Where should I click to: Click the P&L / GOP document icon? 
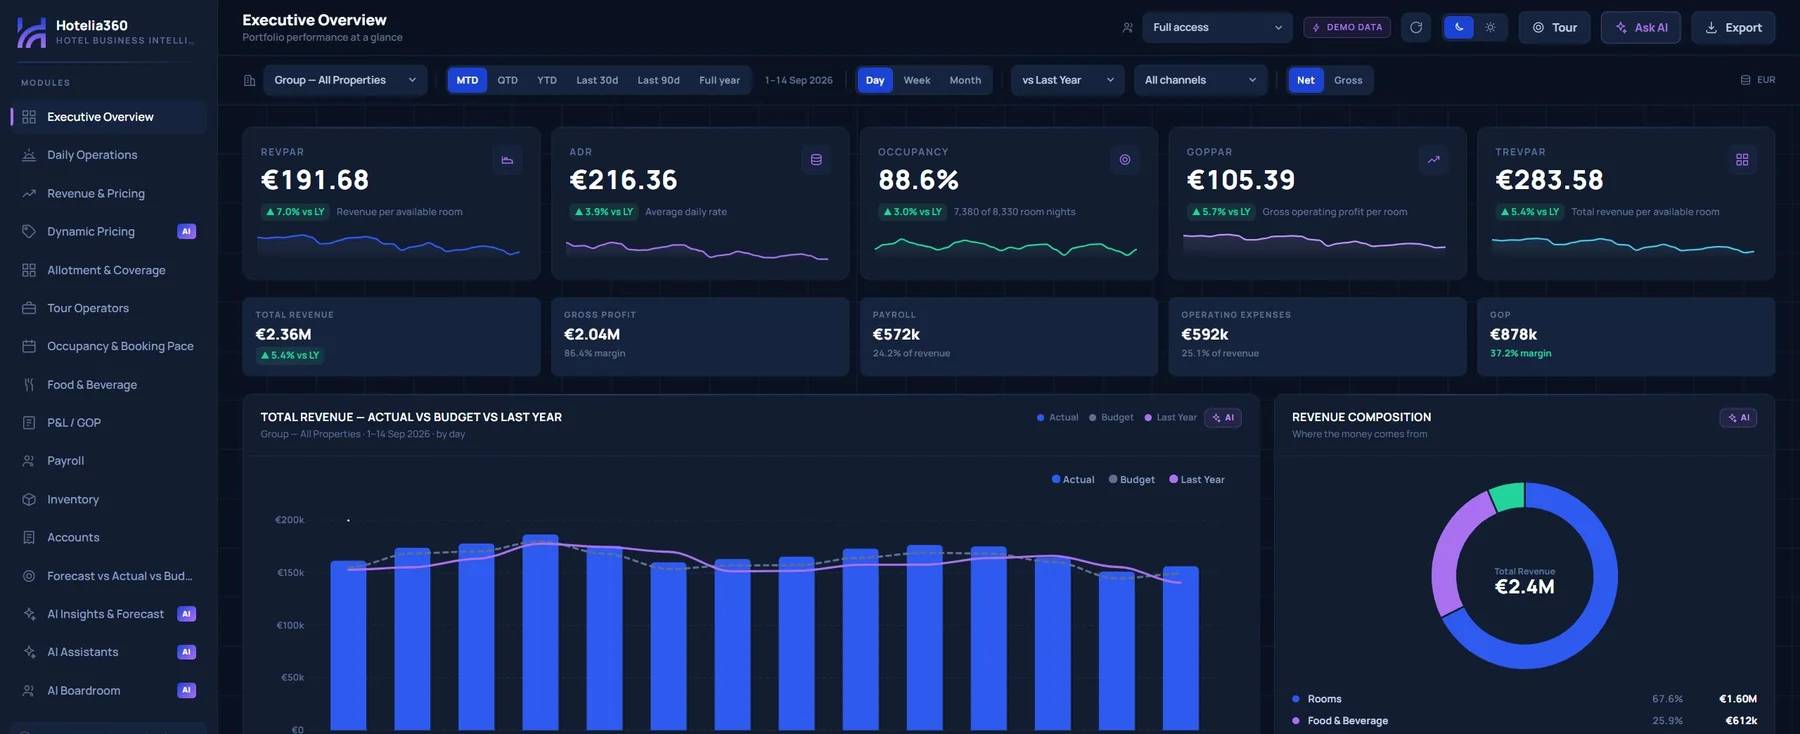pyautogui.click(x=29, y=423)
